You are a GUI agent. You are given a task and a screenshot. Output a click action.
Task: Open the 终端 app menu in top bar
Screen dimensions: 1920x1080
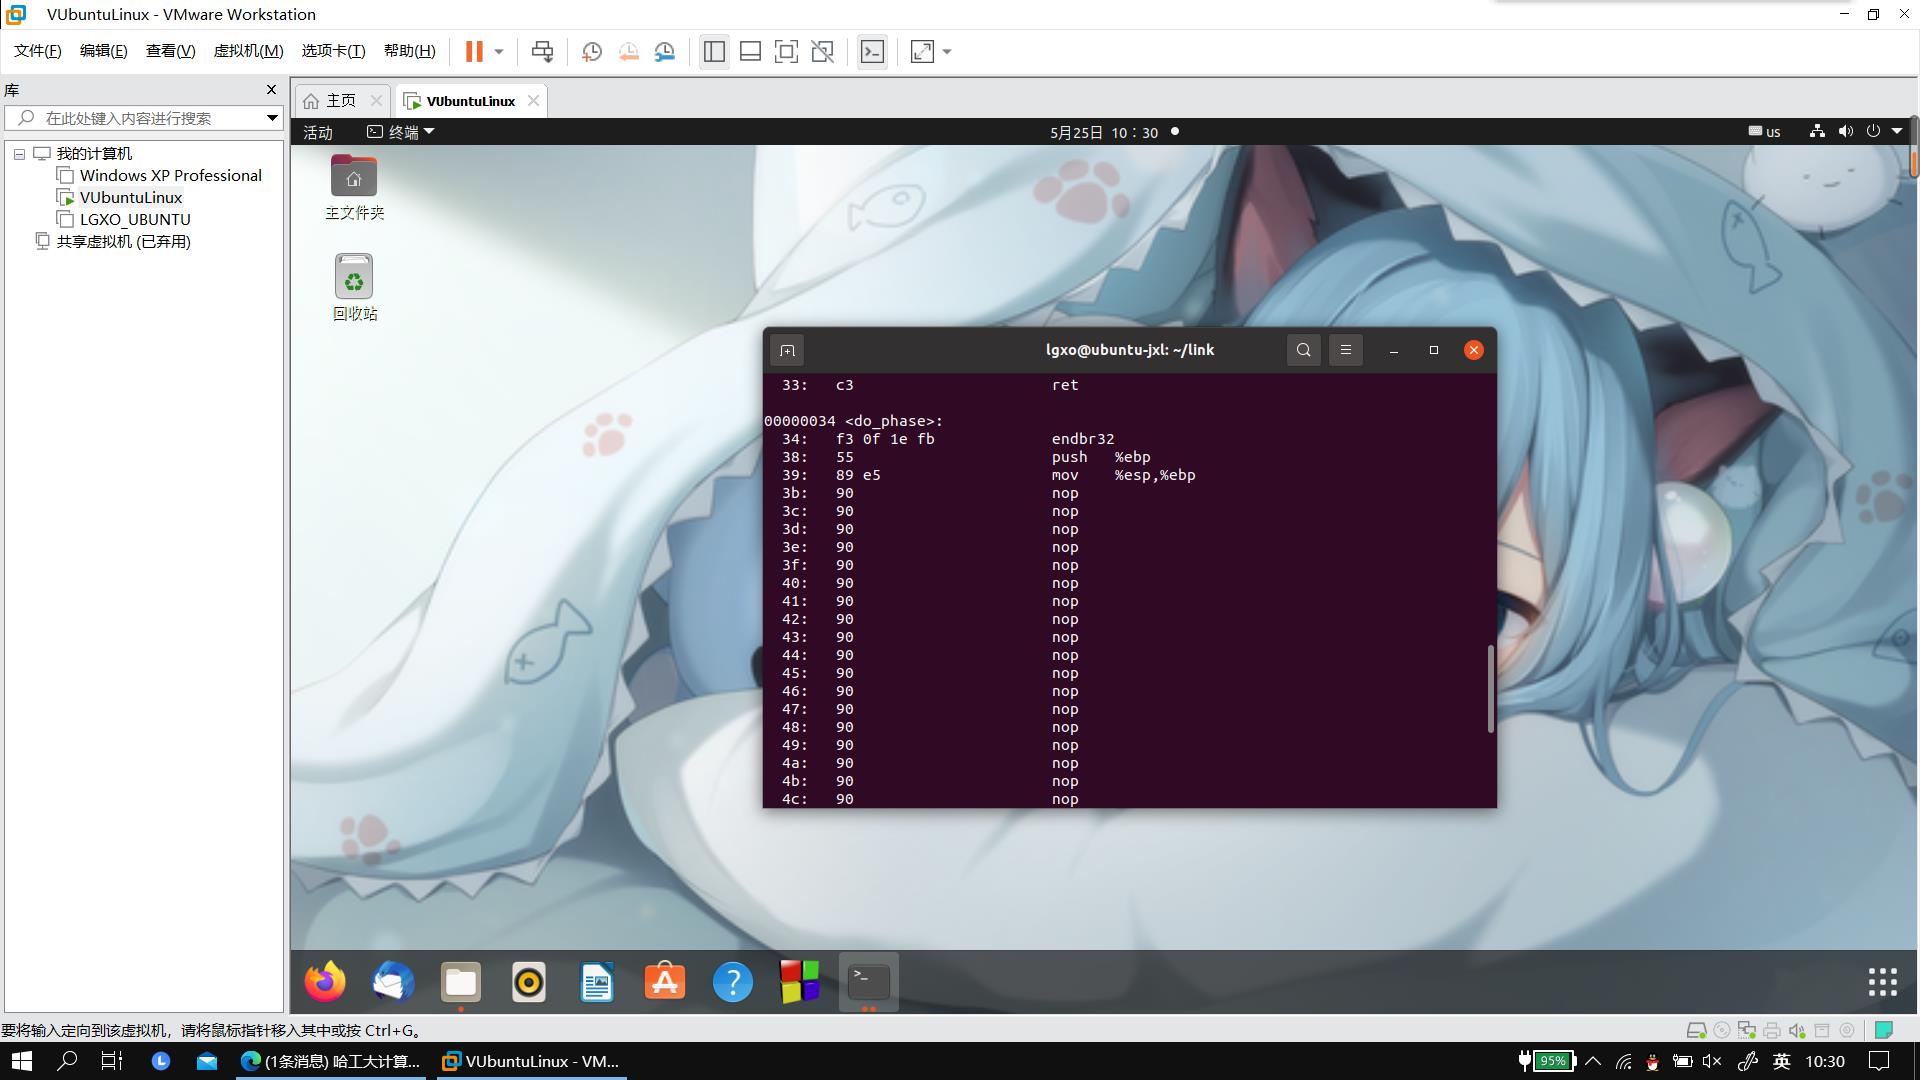click(401, 132)
